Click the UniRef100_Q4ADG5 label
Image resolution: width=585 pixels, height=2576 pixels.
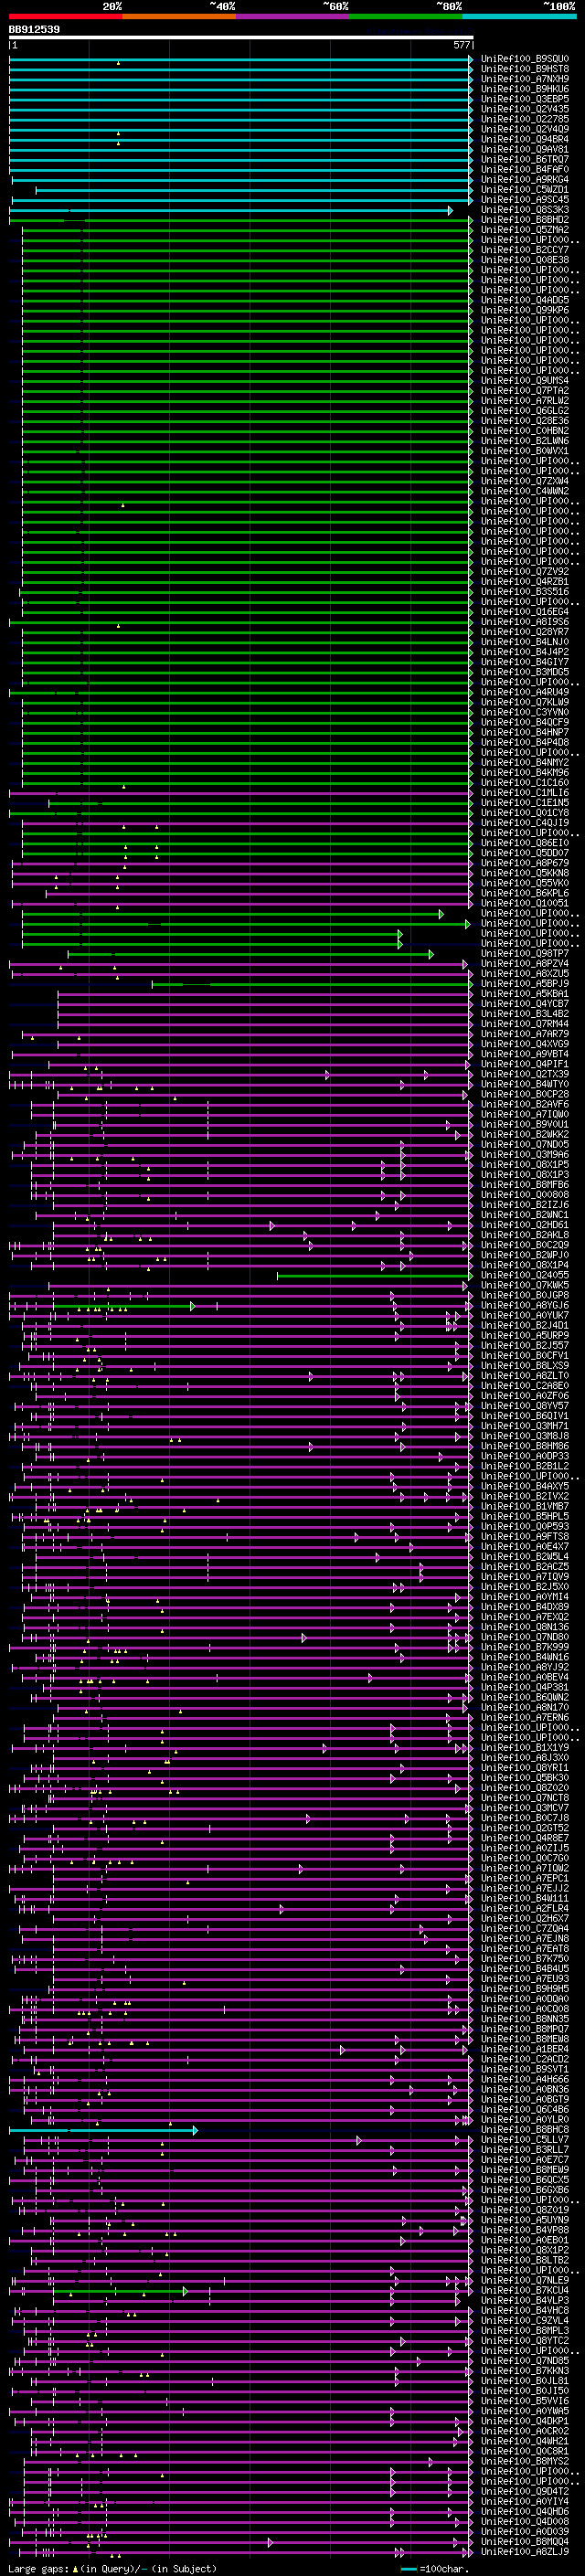(x=525, y=300)
